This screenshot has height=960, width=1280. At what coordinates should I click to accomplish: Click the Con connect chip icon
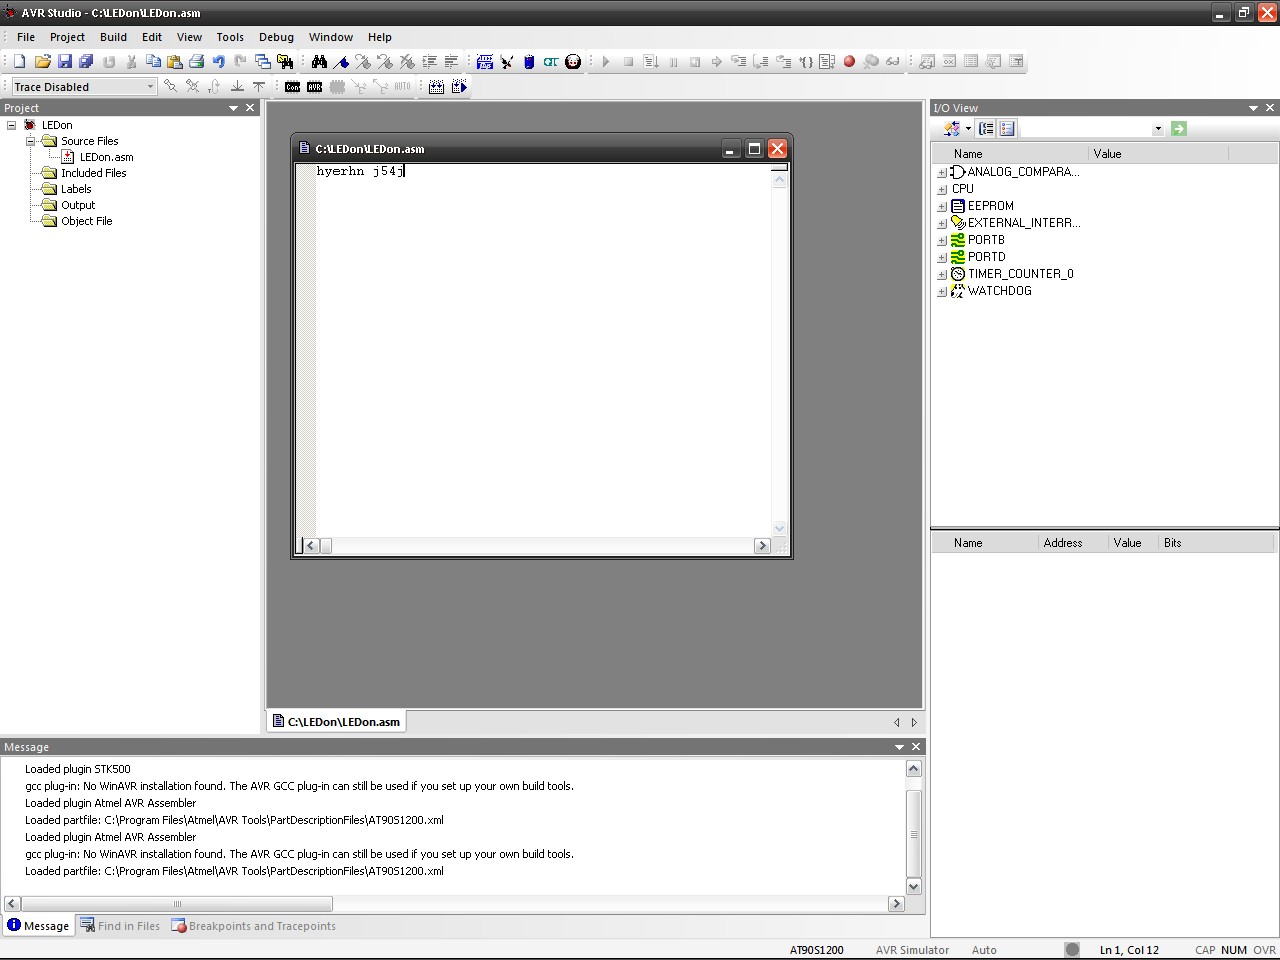(x=292, y=87)
